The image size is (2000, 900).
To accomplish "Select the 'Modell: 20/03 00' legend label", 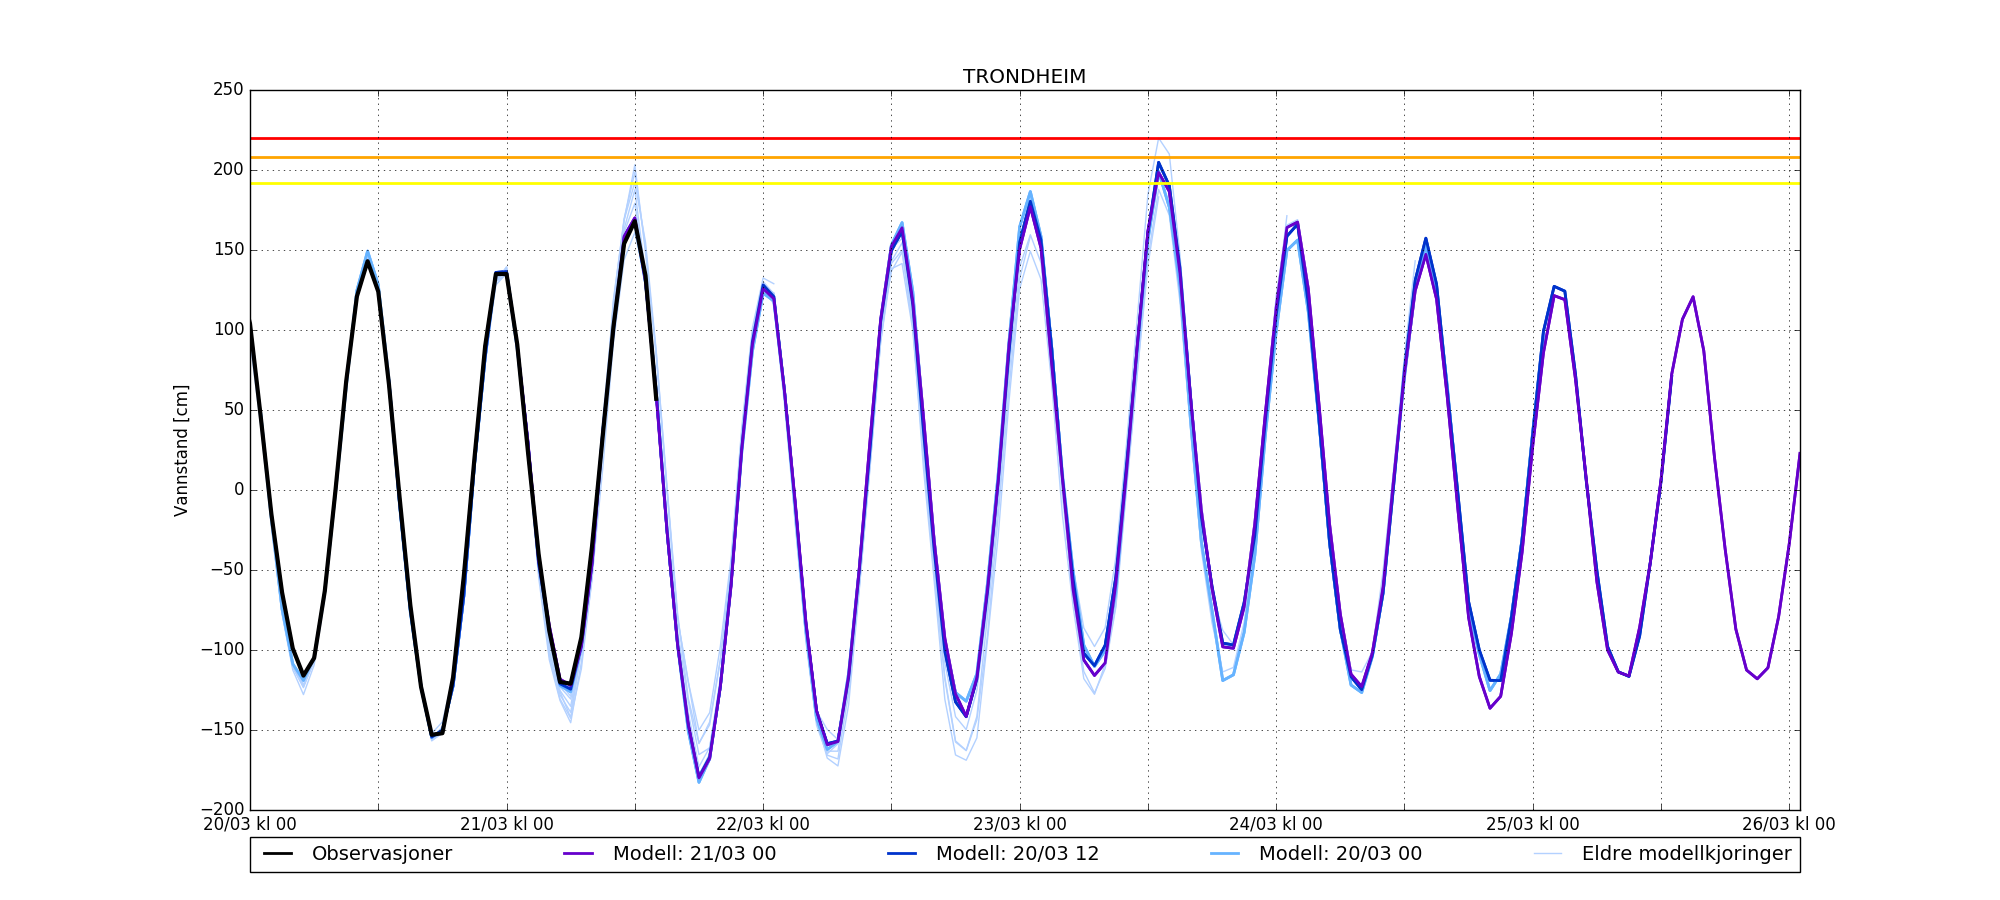I will tap(1340, 854).
